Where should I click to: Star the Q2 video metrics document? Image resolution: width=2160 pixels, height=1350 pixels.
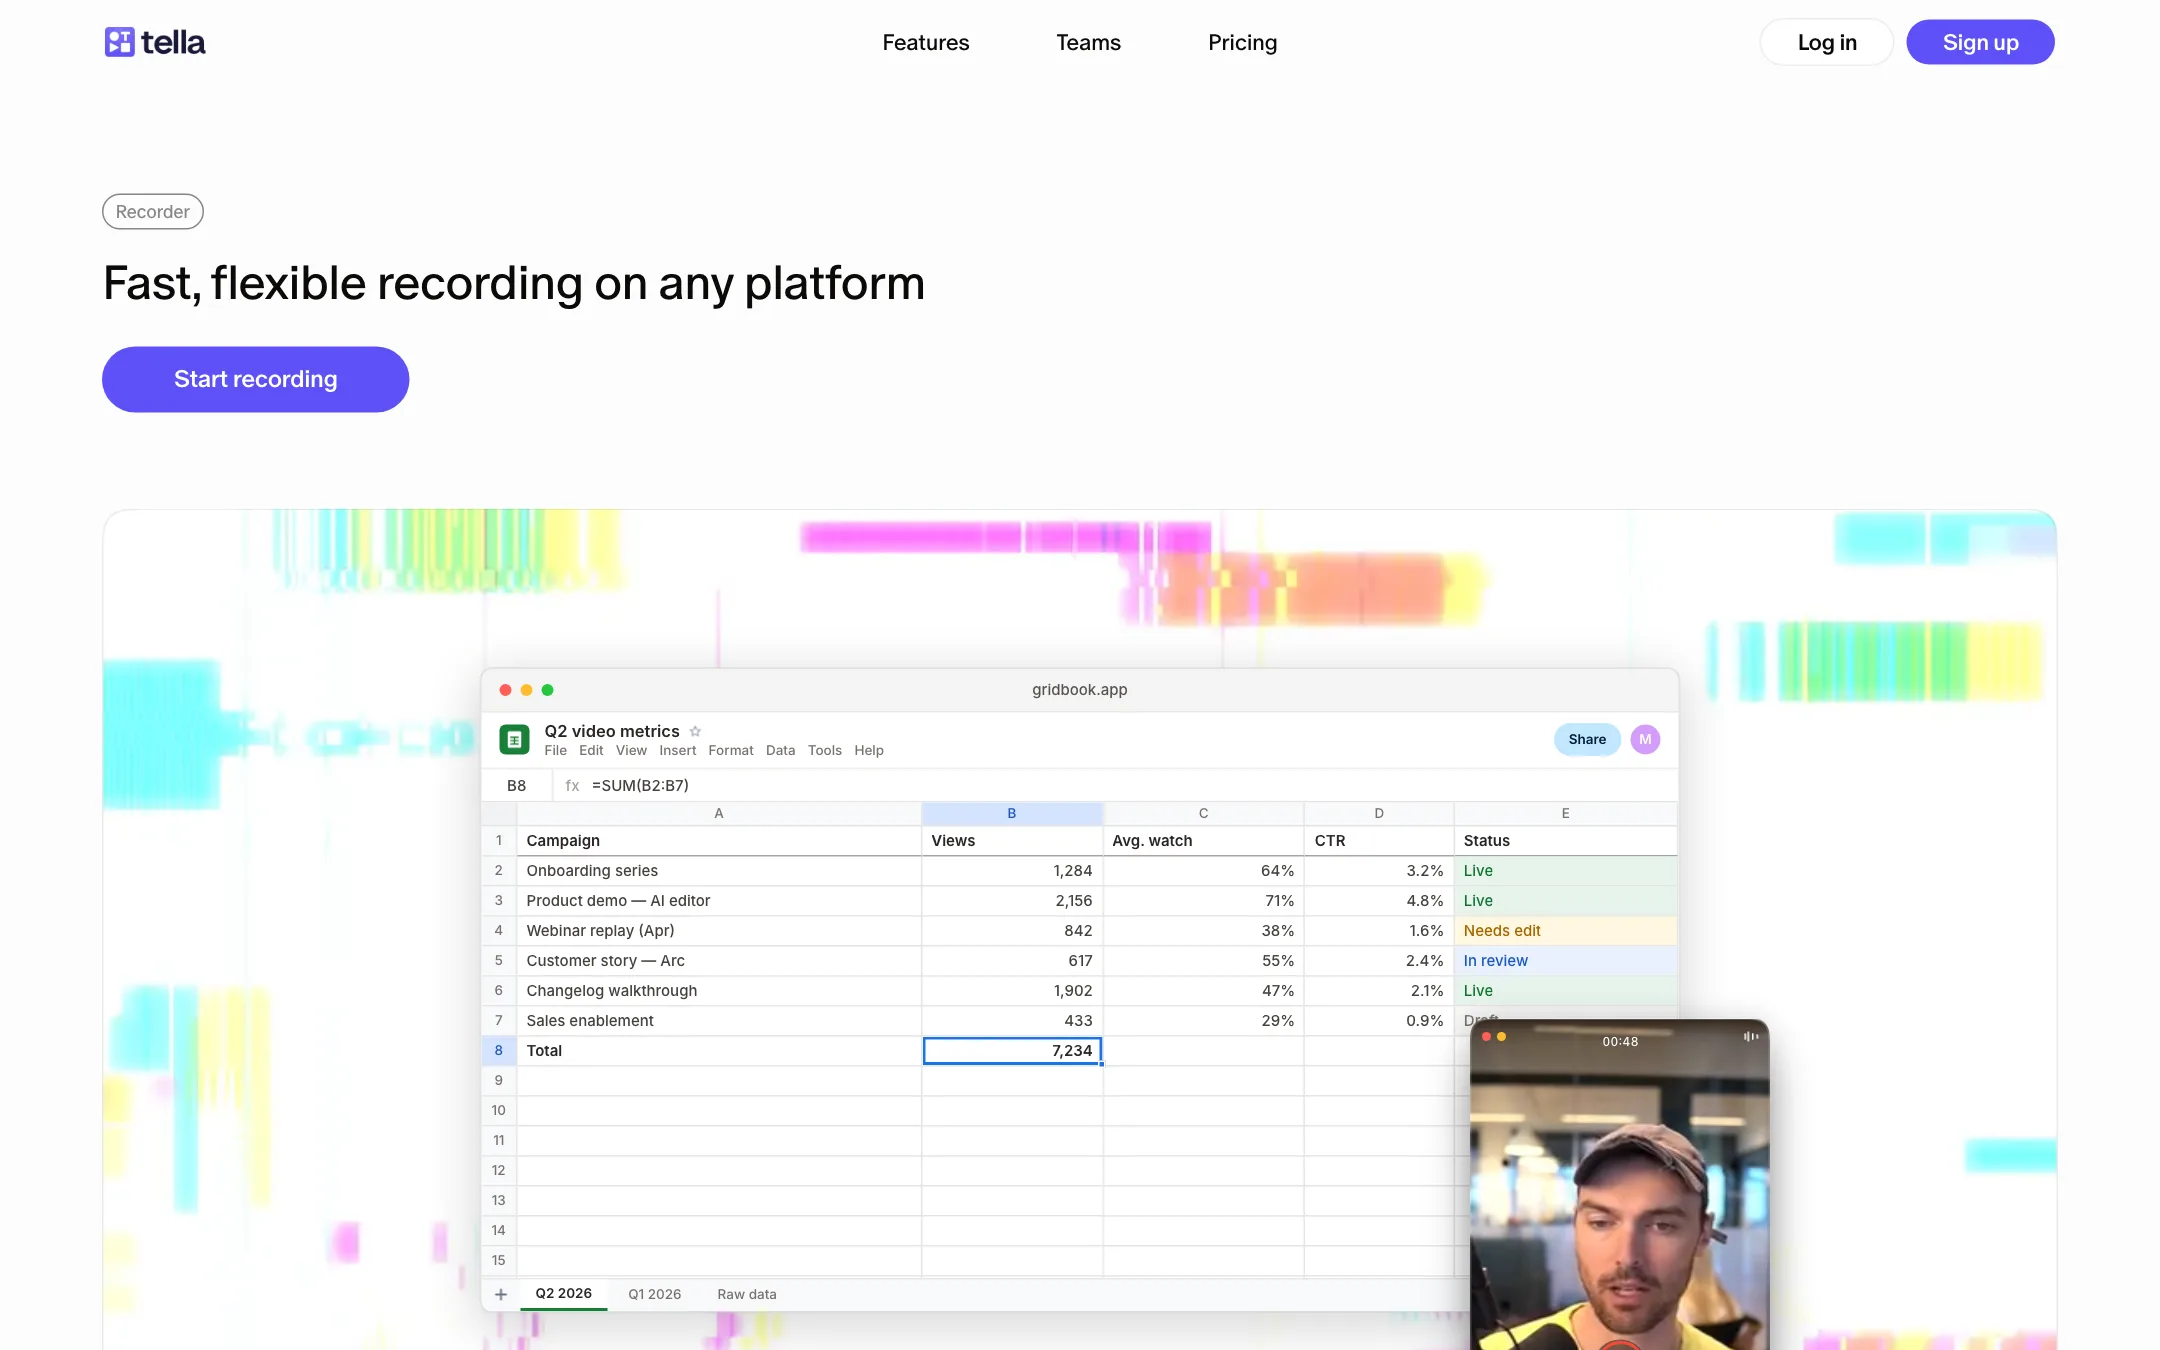pyautogui.click(x=695, y=731)
